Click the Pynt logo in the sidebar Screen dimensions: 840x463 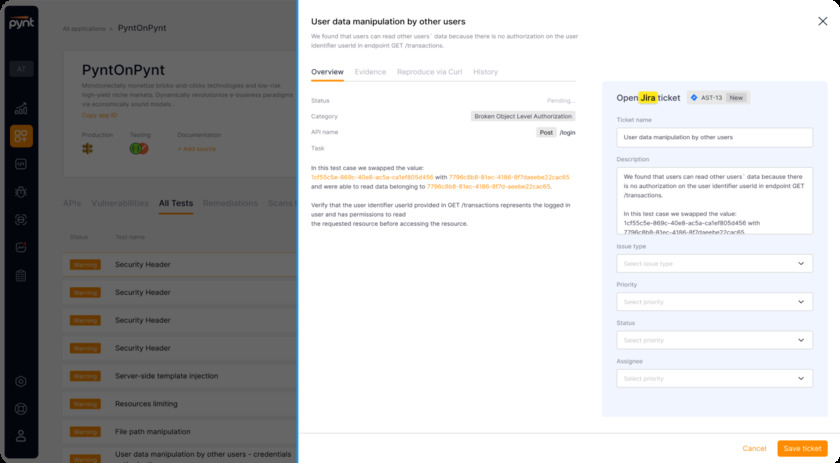(21, 20)
